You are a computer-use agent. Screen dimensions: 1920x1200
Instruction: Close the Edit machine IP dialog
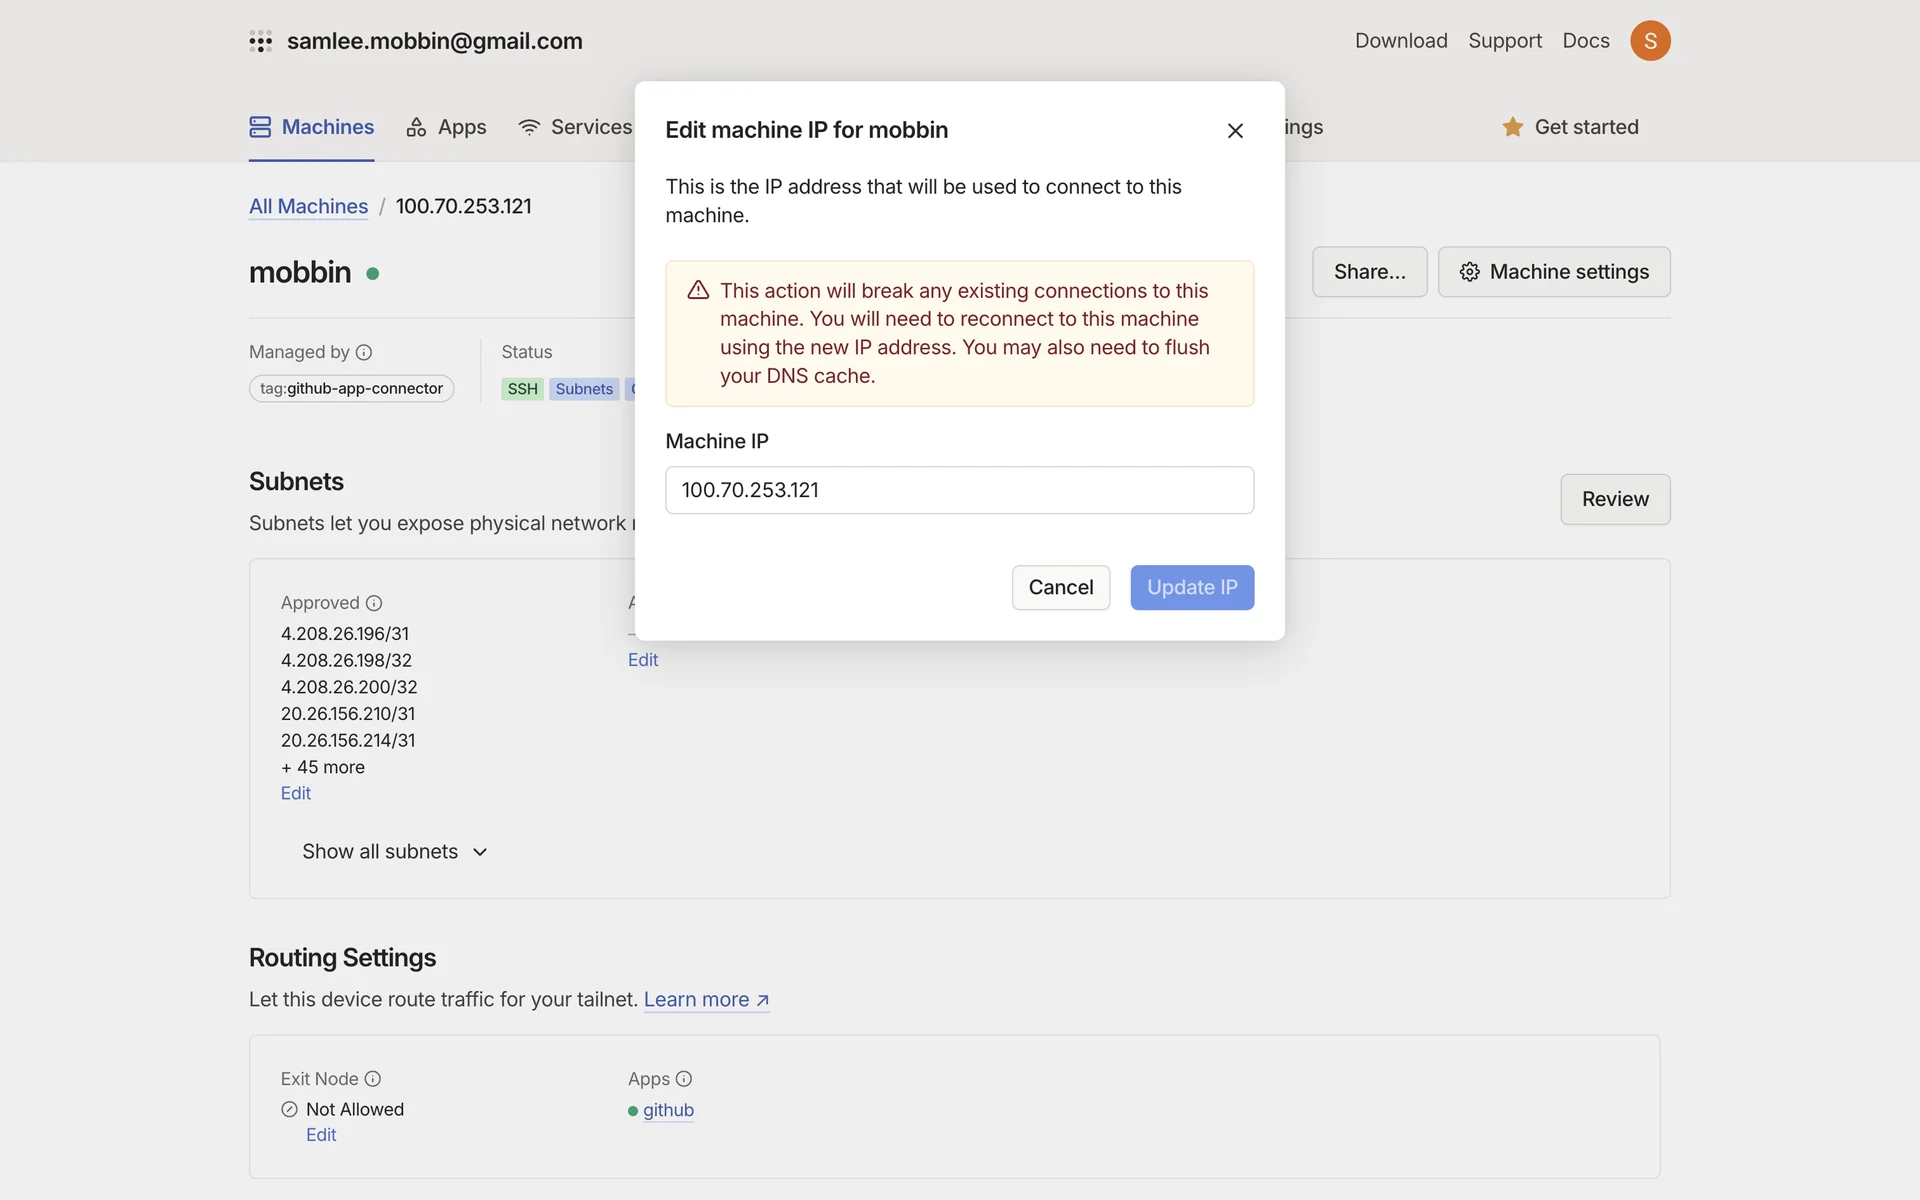[x=1235, y=131]
